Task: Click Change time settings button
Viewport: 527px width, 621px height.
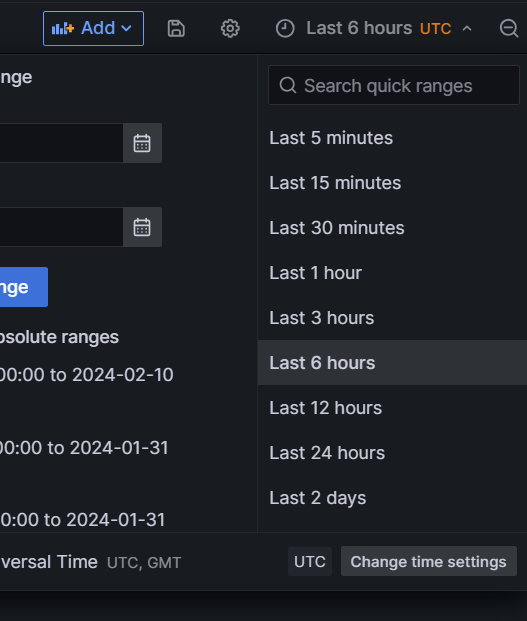Action: point(428,562)
